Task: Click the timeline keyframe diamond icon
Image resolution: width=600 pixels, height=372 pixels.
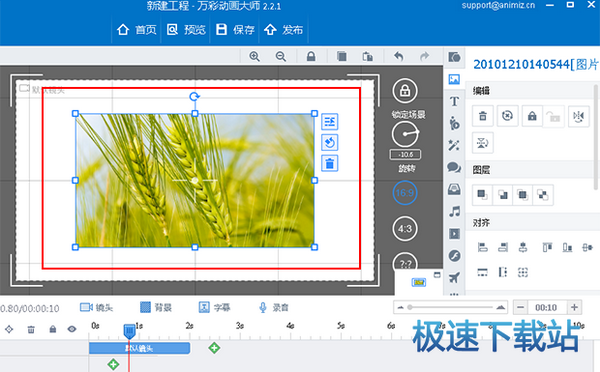Action: [x=9, y=329]
